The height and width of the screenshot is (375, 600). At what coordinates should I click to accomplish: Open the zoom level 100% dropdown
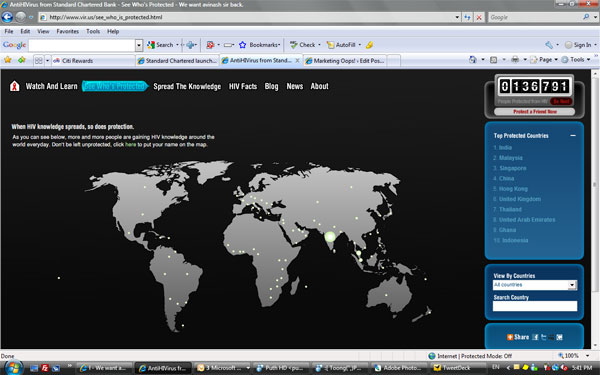click(x=587, y=356)
